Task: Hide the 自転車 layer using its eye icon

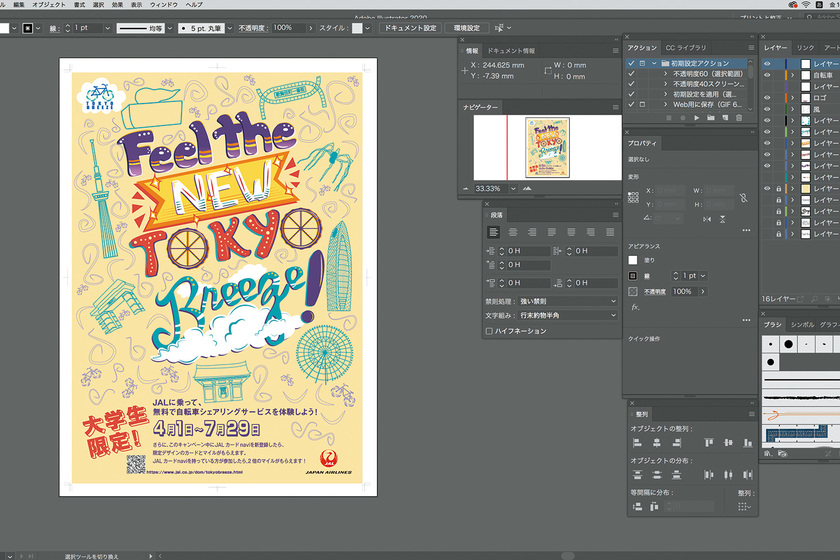Action: click(x=767, y=75)
